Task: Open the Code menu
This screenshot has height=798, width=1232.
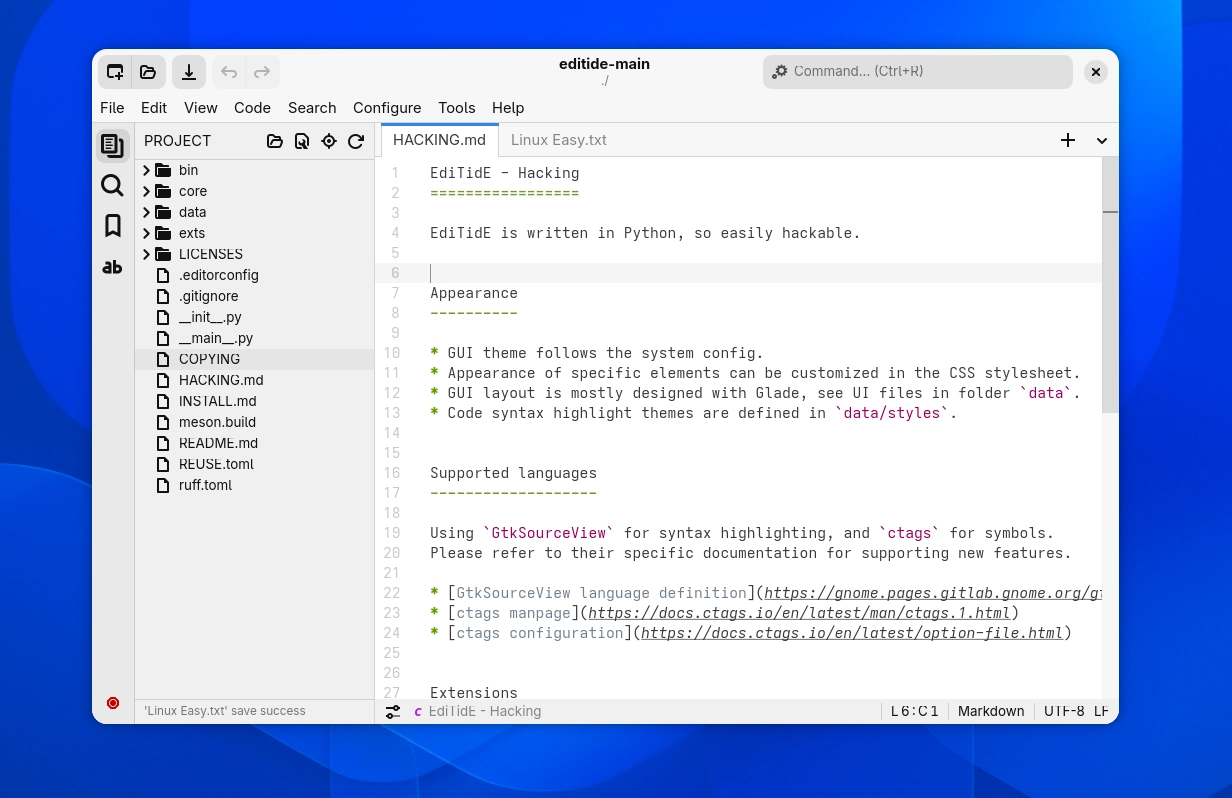Action: coord(253,108)
